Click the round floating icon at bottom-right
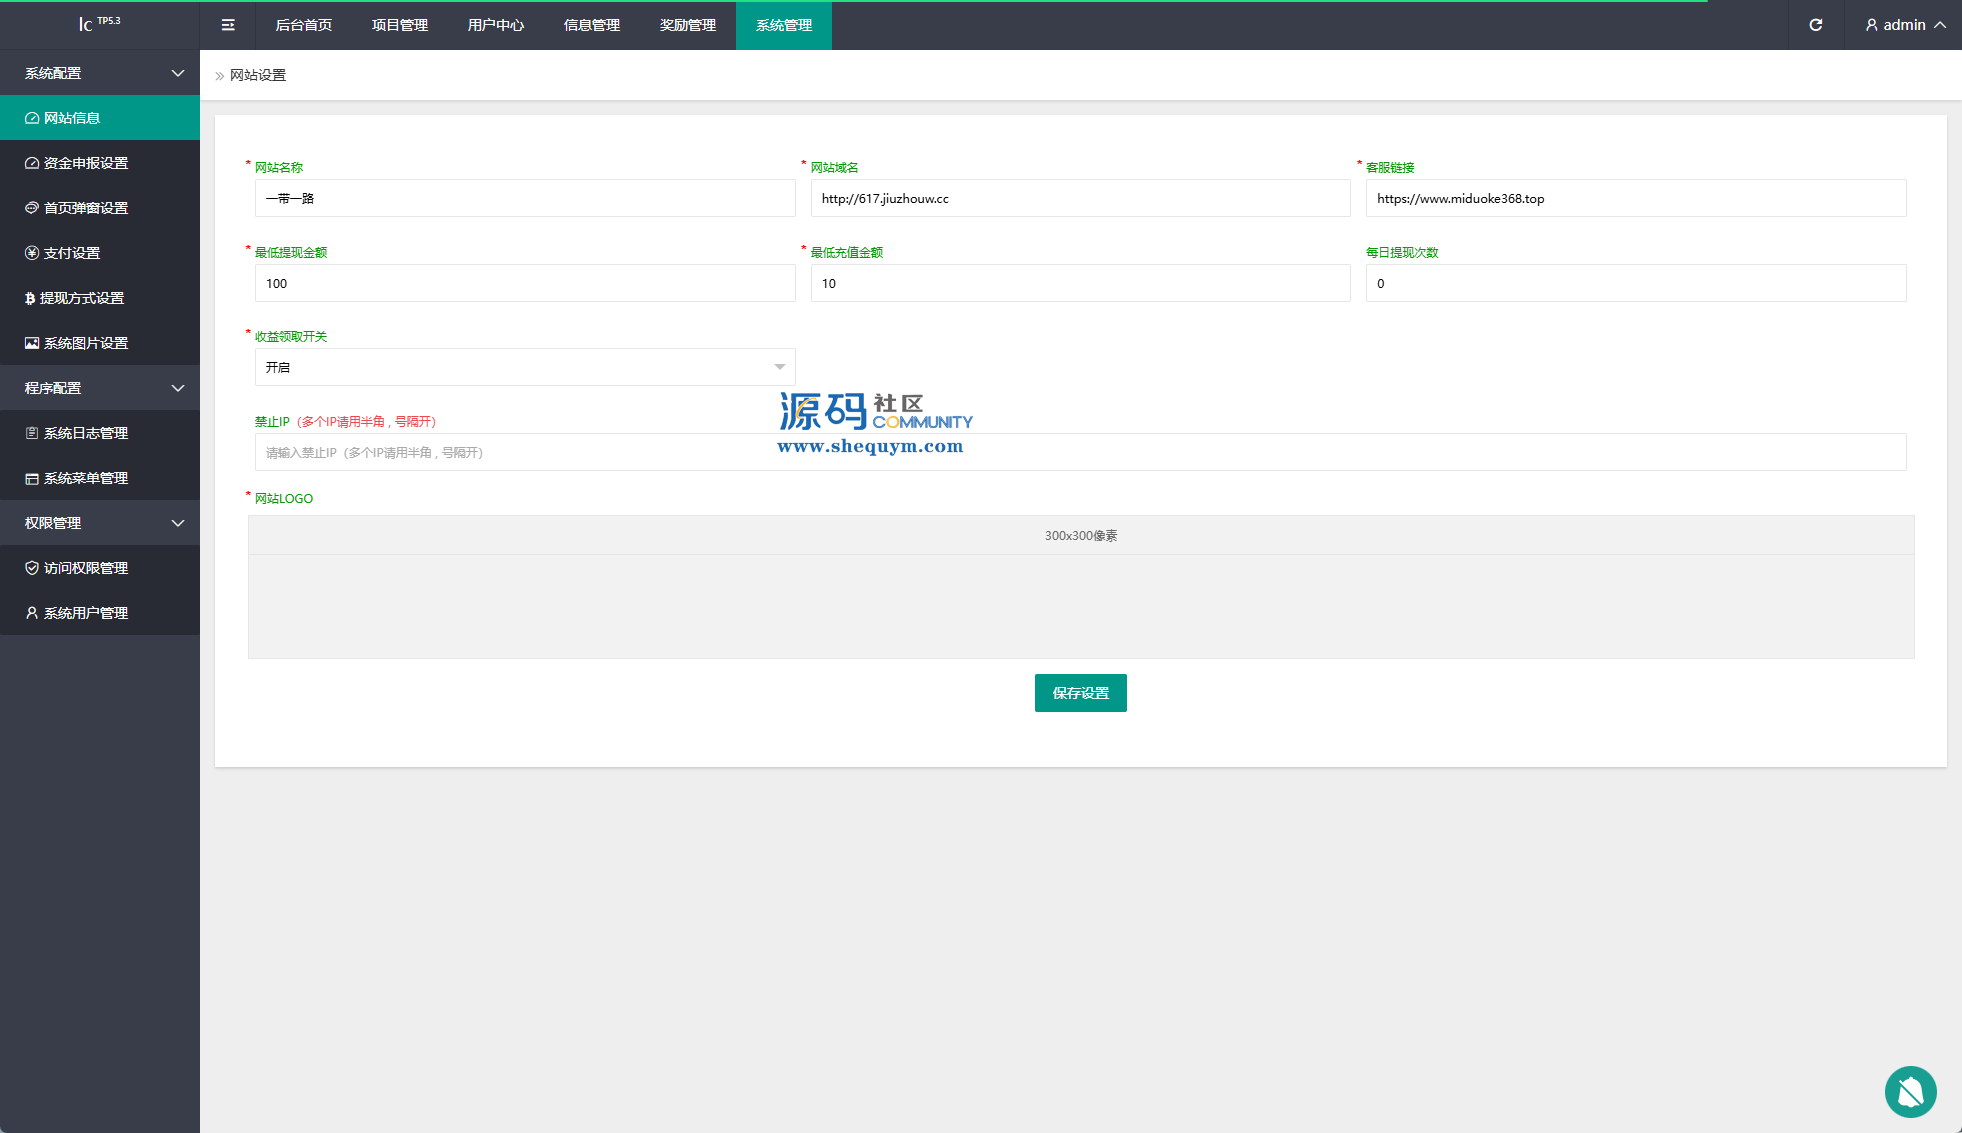Screen dimensions: 1962x1133 [1910, 1091]
